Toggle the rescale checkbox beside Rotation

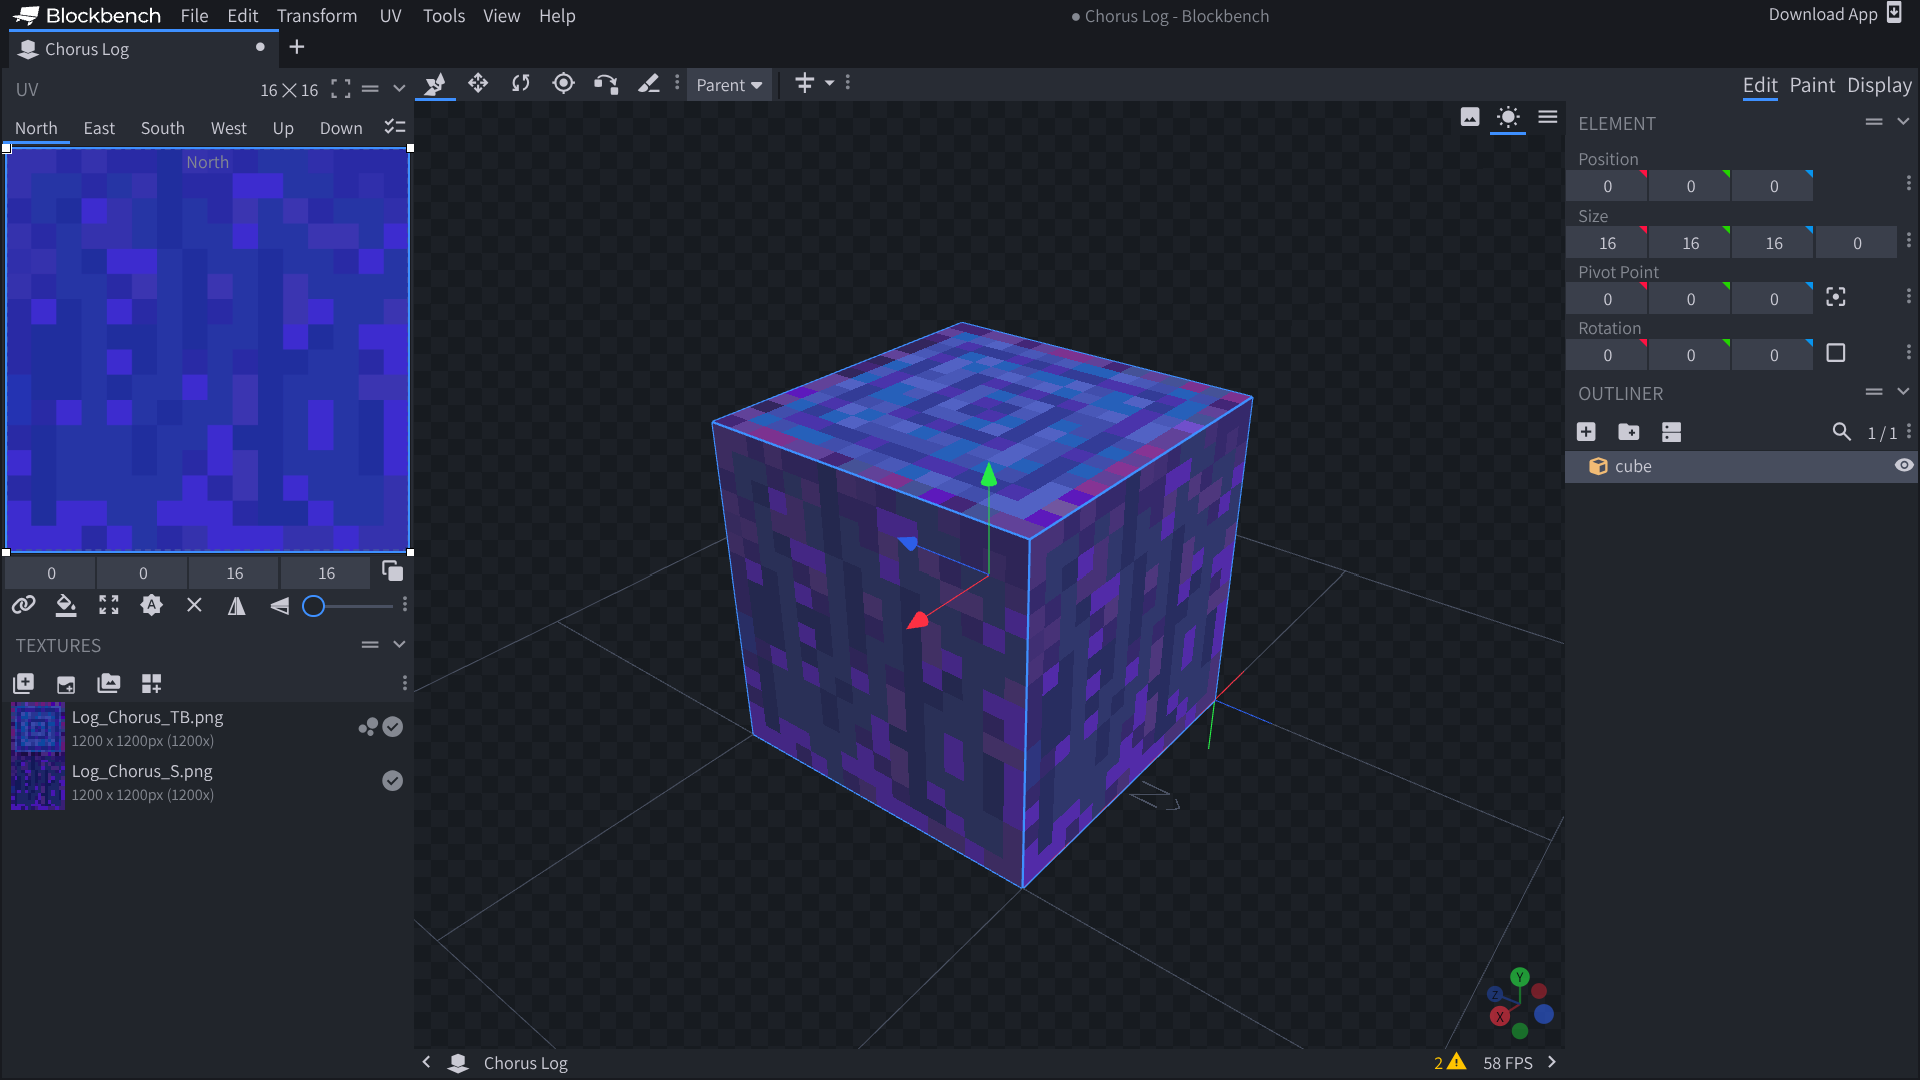pyautogui.click(x=1835, y=354)
